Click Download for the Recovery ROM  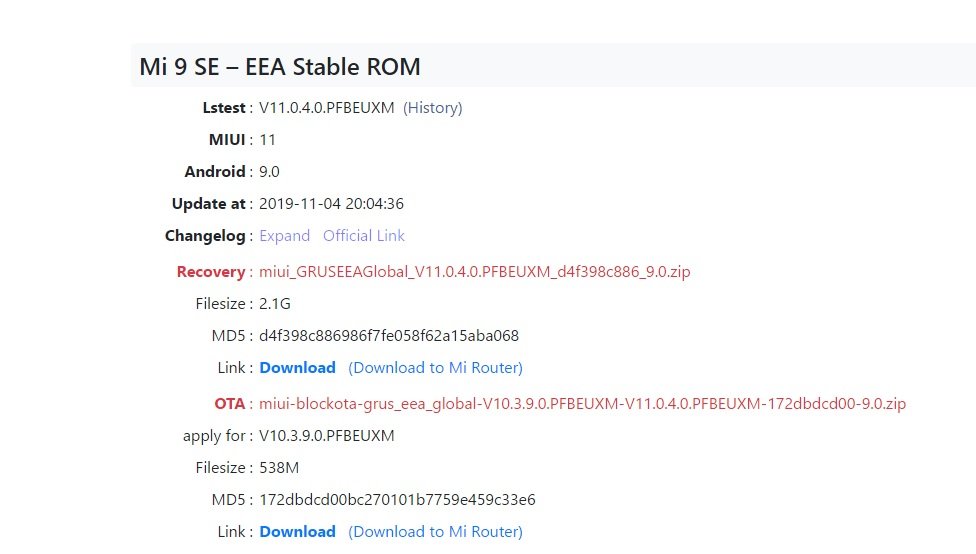click(x=298, y=368)
